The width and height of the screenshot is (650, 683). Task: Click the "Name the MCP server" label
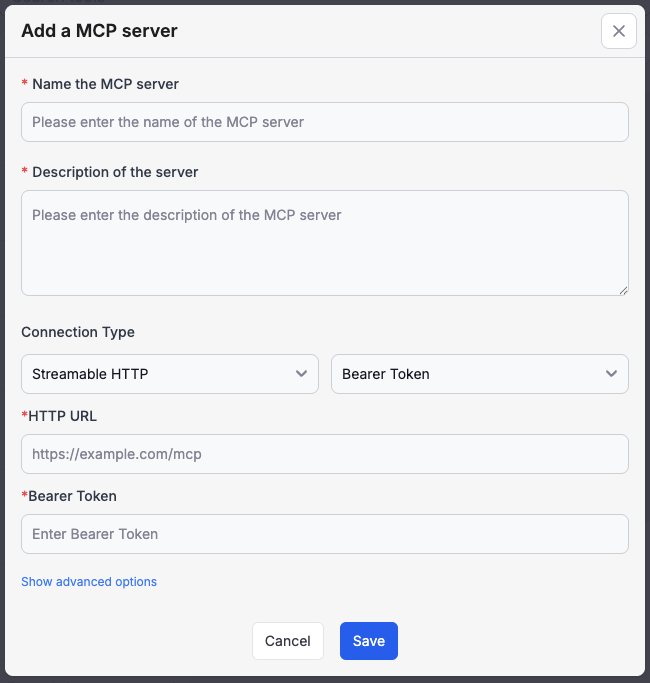click(x=105, y=84)
